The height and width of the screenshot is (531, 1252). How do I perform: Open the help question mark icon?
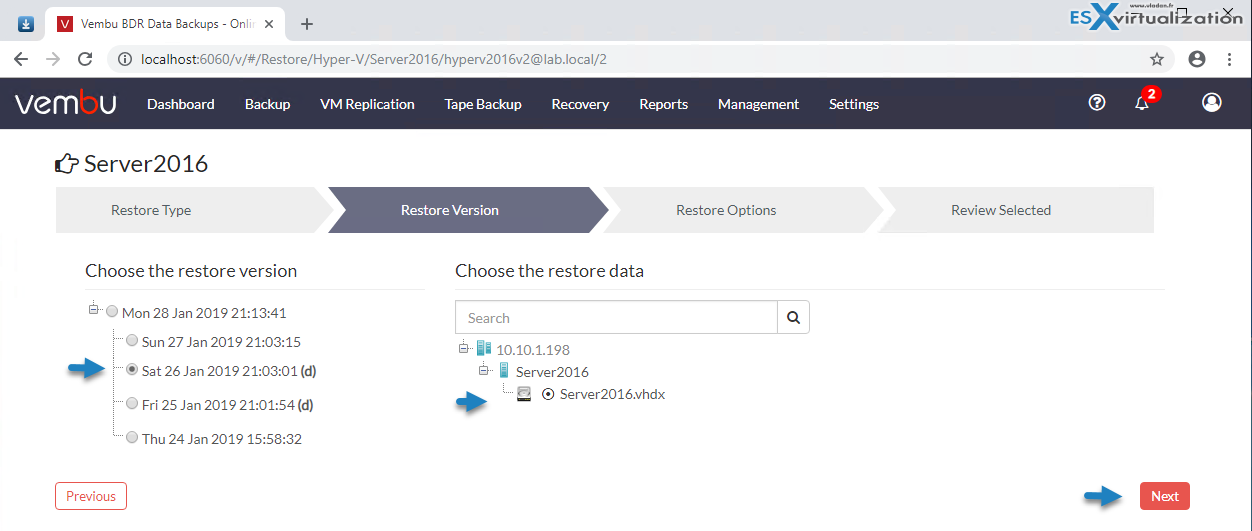(1097, 102)
